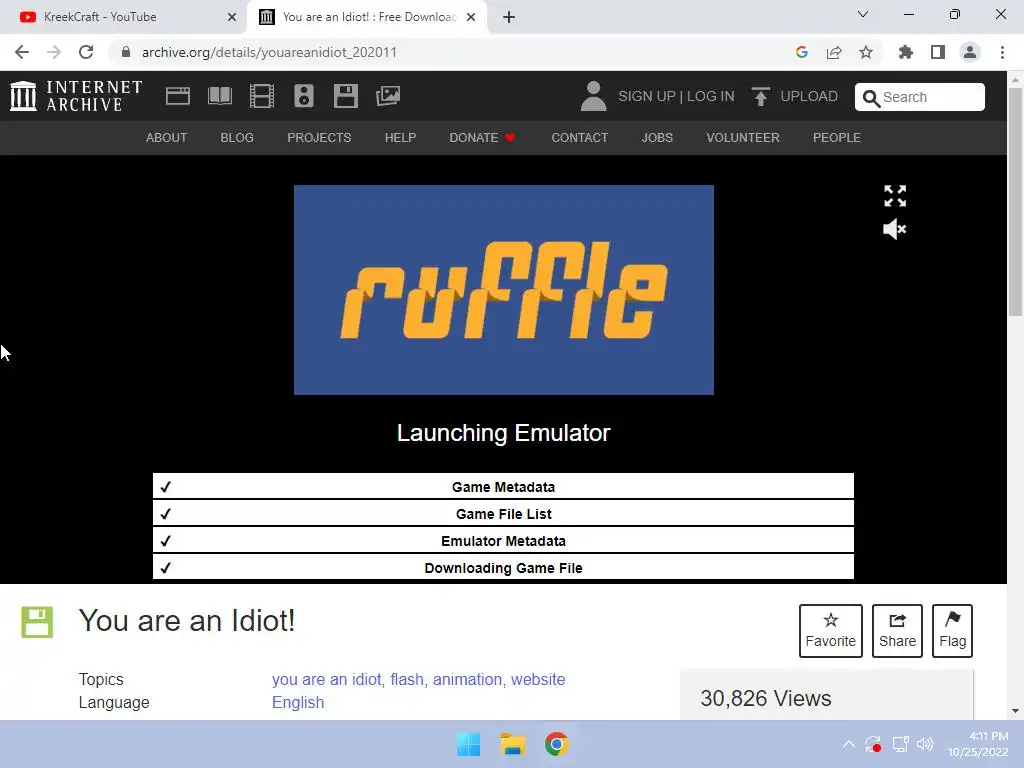Click the Favorite button
1024x768 pixels.
[831, 631]
